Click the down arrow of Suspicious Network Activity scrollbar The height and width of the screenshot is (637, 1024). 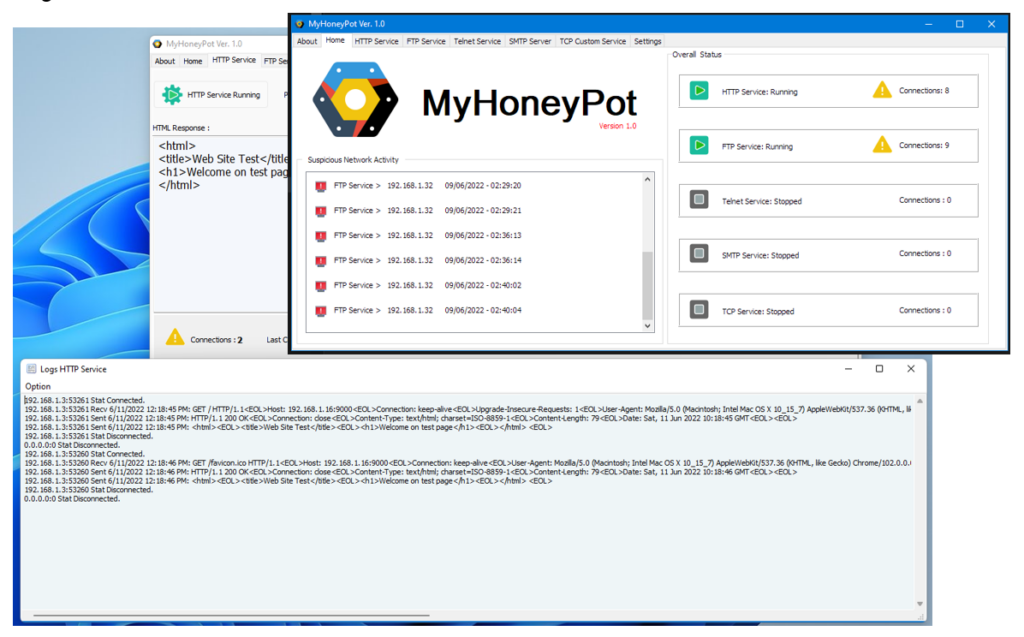pyautogui.click(x=647, y=325)
